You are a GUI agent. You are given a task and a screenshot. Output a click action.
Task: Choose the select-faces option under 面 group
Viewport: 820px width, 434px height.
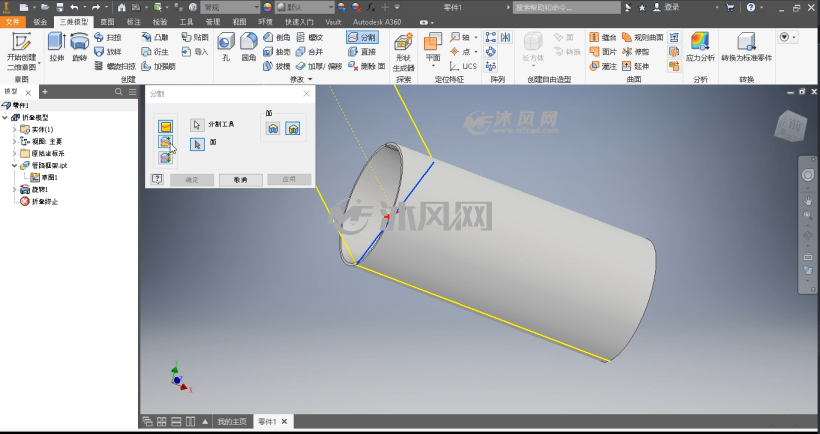(293, 128)
